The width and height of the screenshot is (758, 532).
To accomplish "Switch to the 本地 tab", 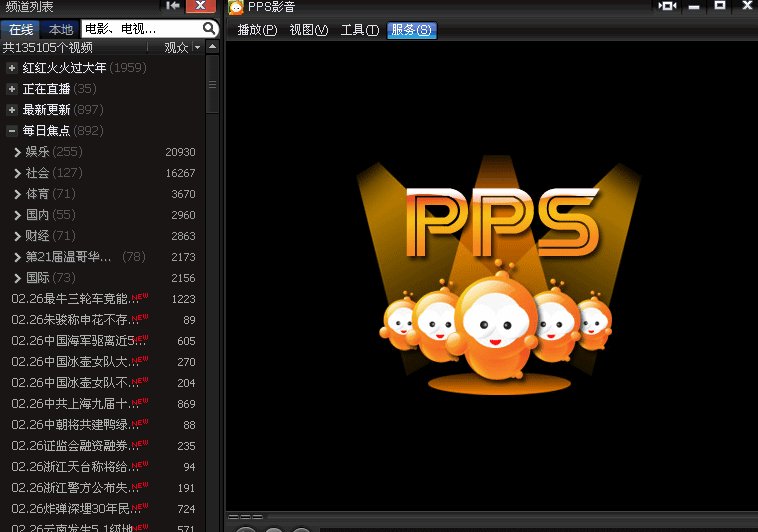I will (x=60, y=29).
